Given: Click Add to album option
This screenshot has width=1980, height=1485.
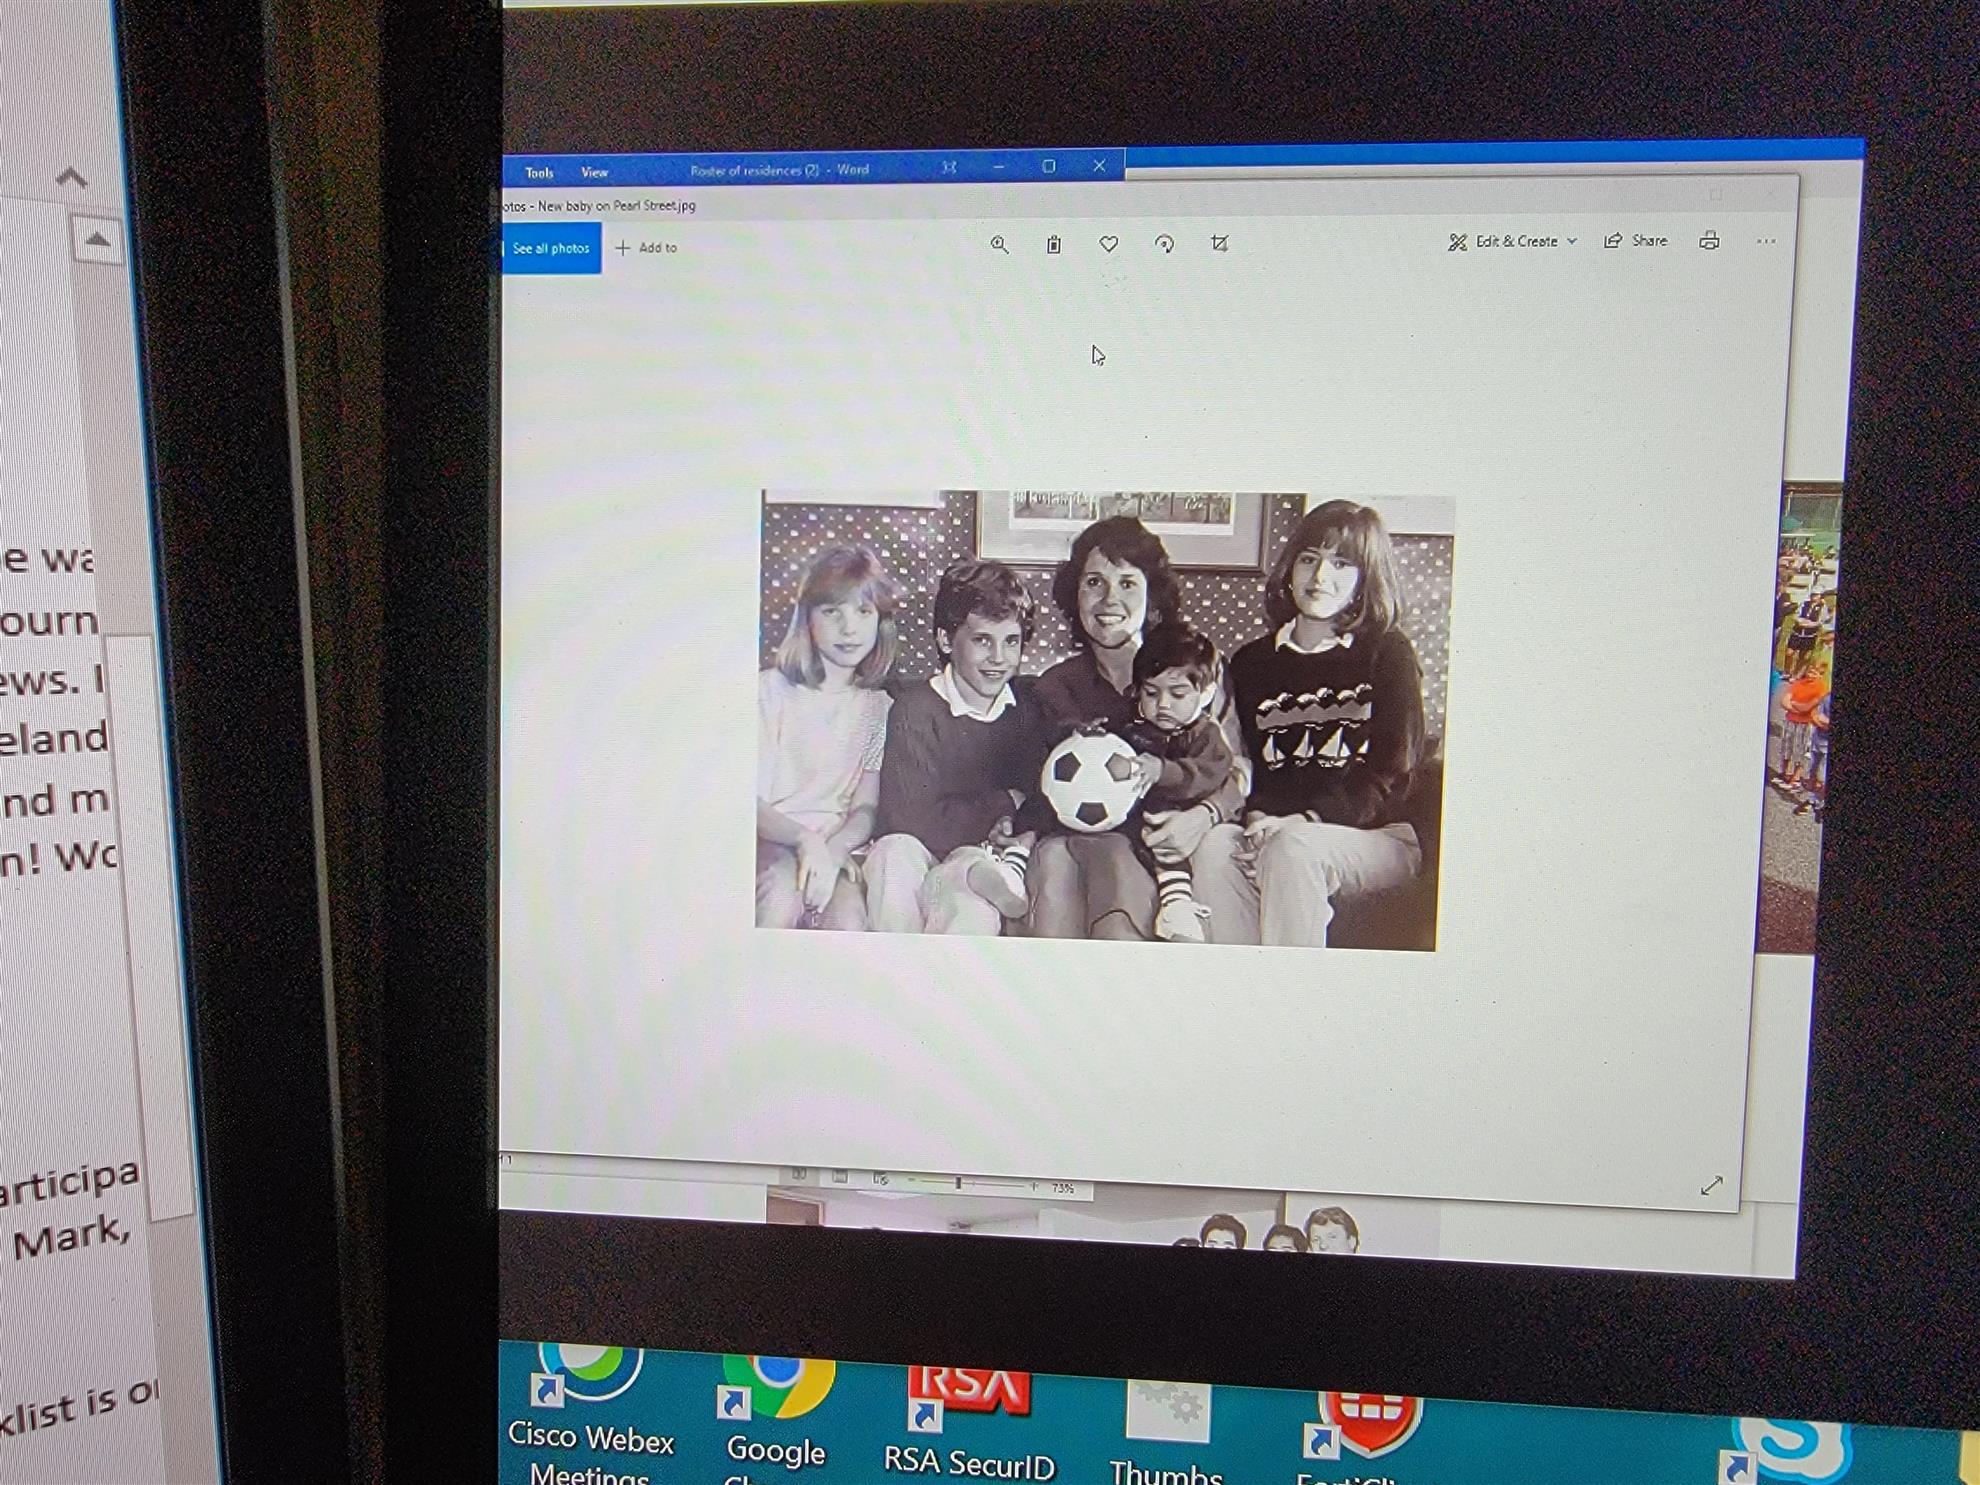Looking at the screenshot, I should coord(647,248).
